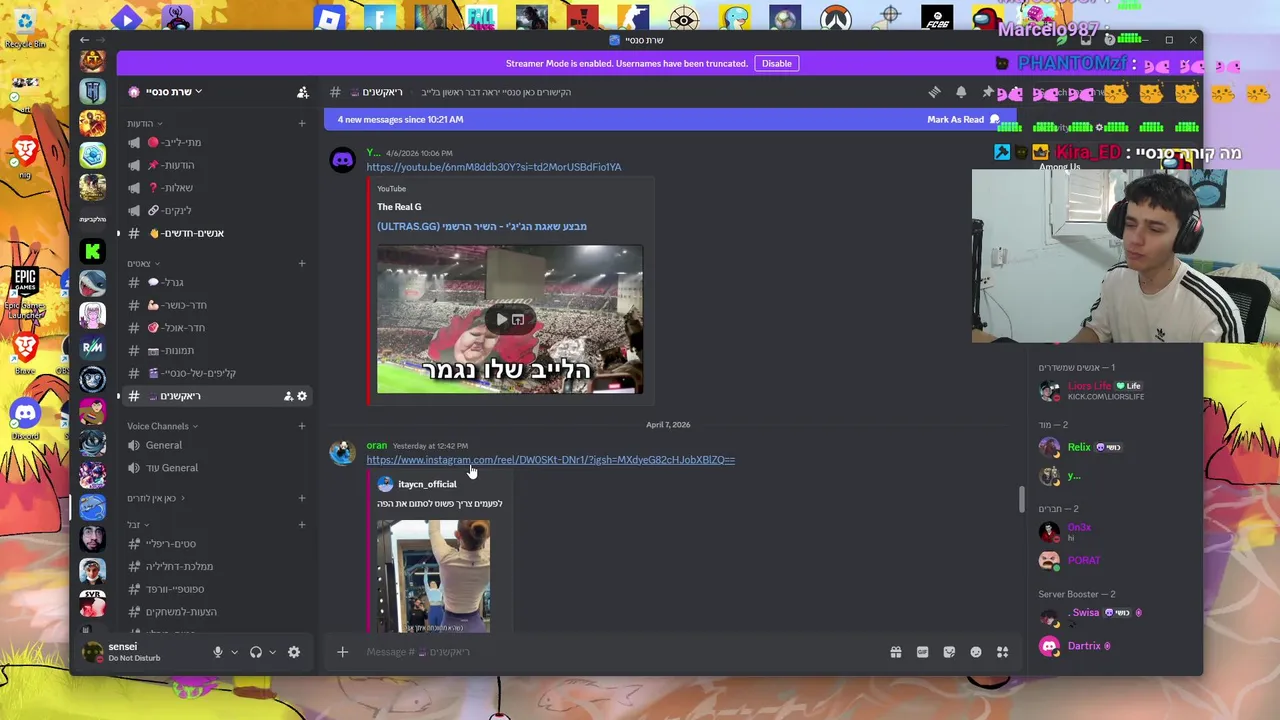Open the gift icon in message bar
1280x720 pixels.
click(x=896, y=652)
